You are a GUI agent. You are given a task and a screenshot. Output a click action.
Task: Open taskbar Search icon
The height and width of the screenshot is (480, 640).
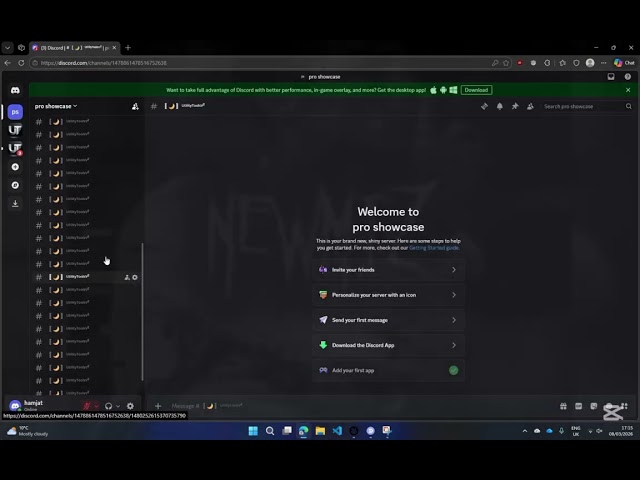270,431
